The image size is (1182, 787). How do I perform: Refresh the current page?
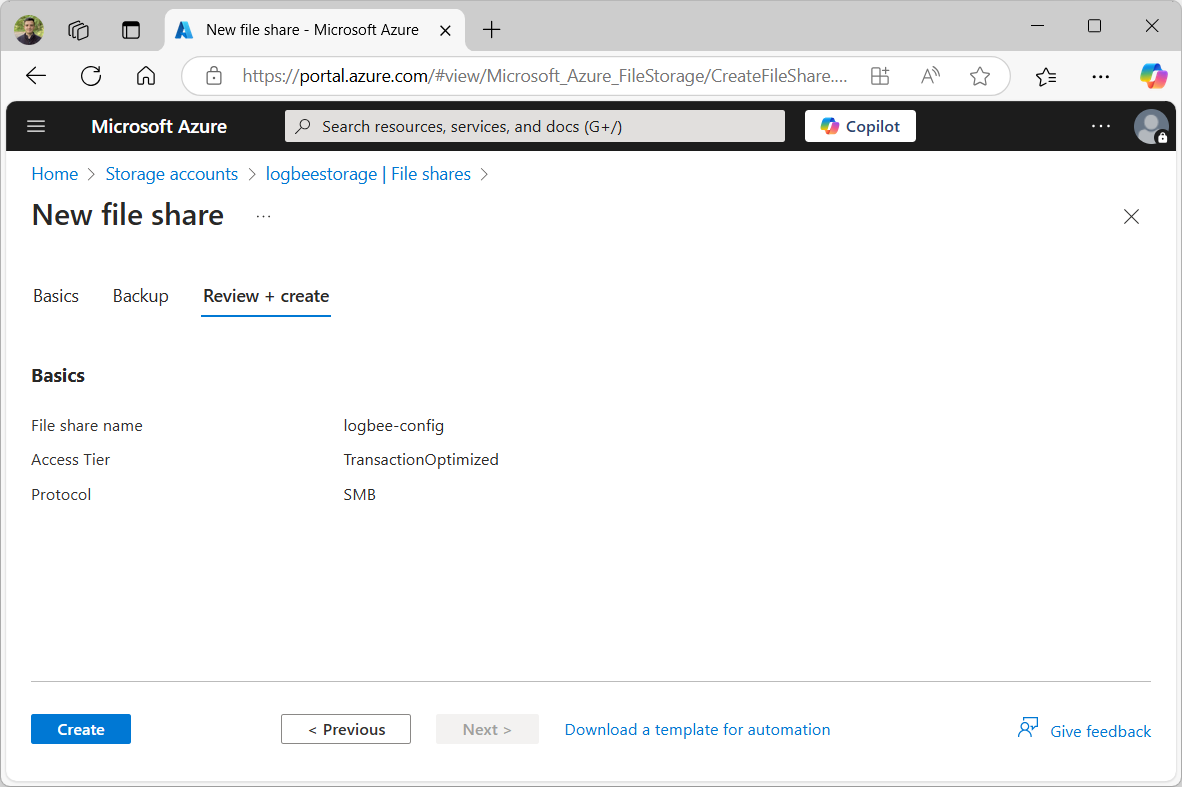point(90,75)
